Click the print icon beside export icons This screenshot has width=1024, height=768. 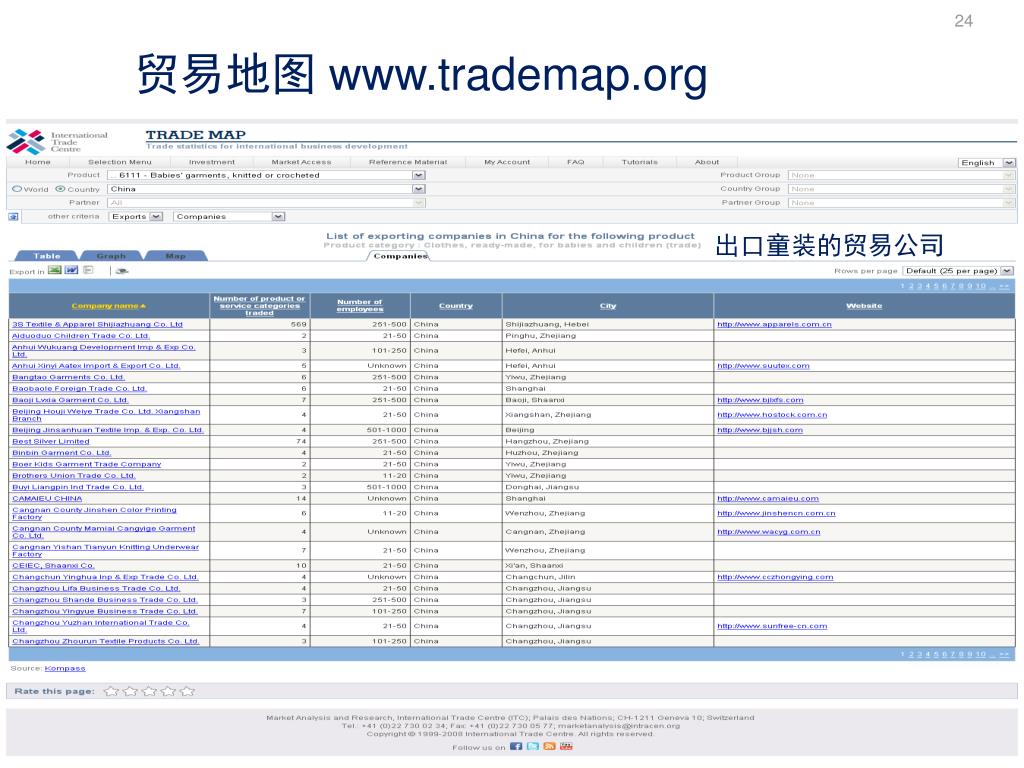(x=122, y=271)
